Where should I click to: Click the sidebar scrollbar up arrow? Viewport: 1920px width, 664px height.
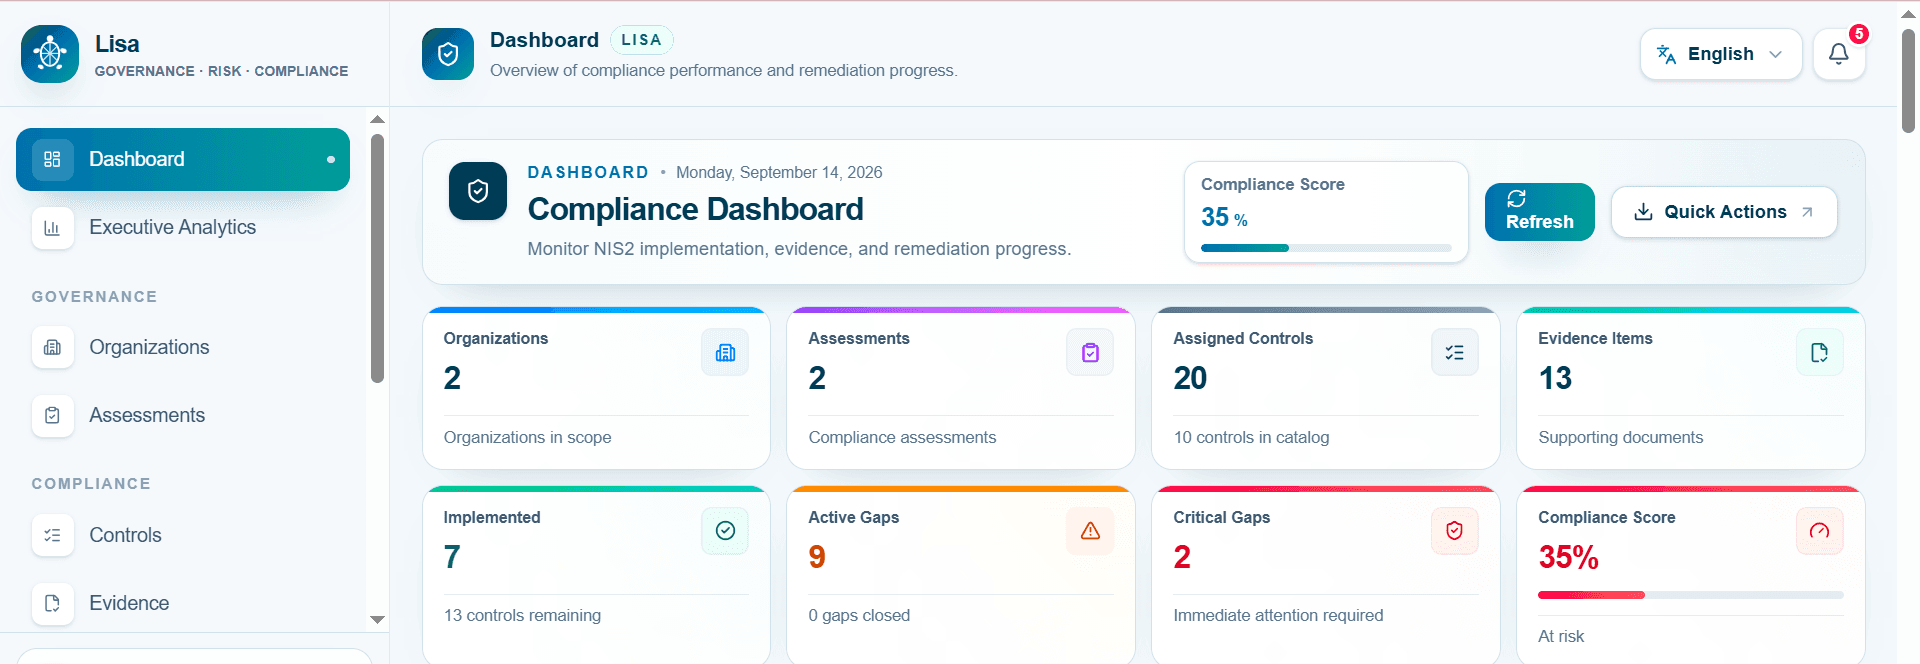pyautogui.click(x=377, y=119)
